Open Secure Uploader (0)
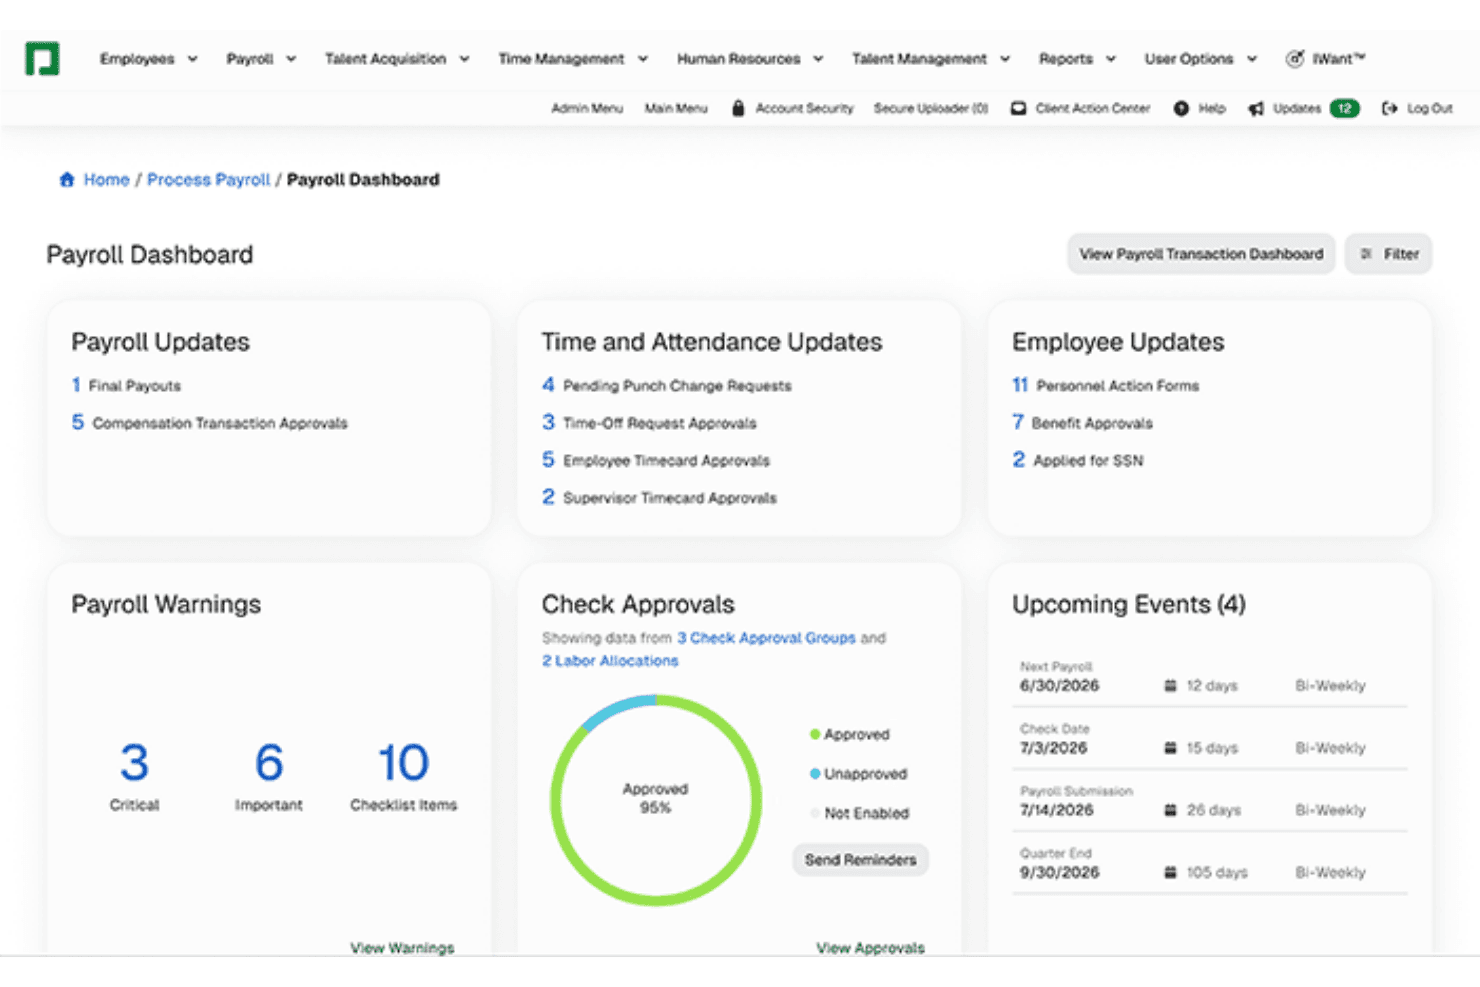 coord(931,108)
